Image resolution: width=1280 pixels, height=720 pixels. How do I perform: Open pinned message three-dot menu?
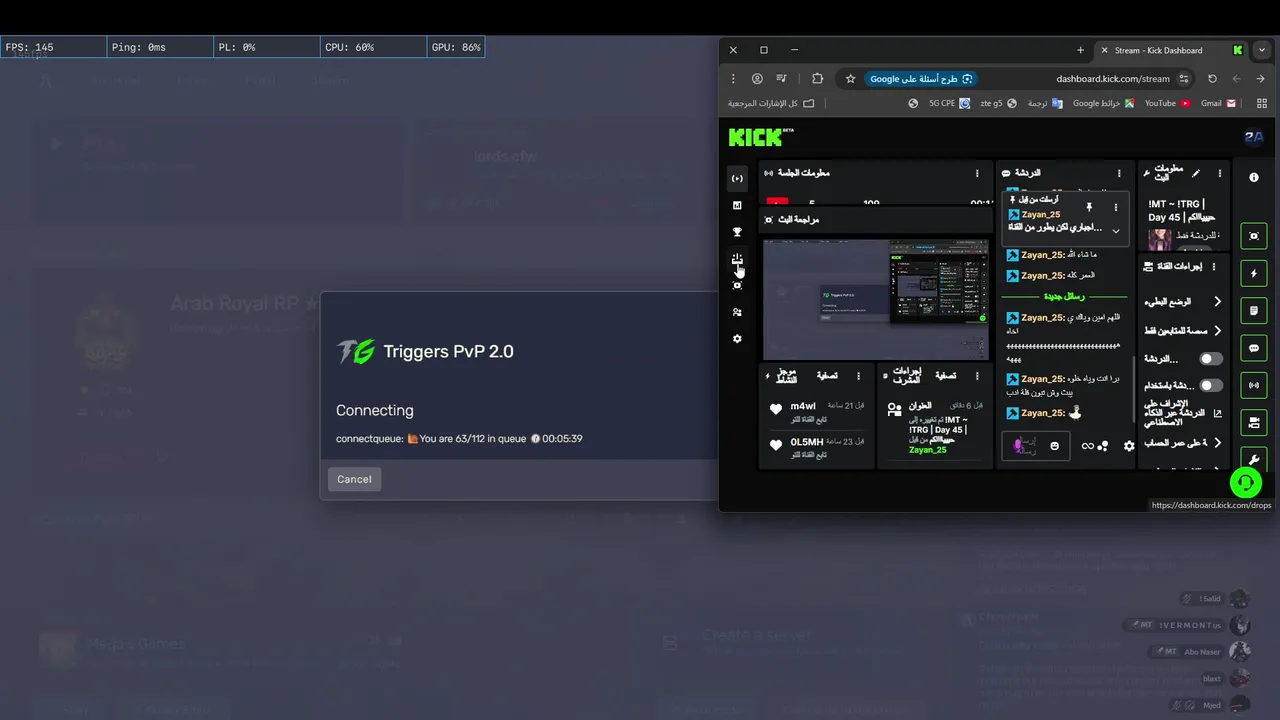point(1116,207)
